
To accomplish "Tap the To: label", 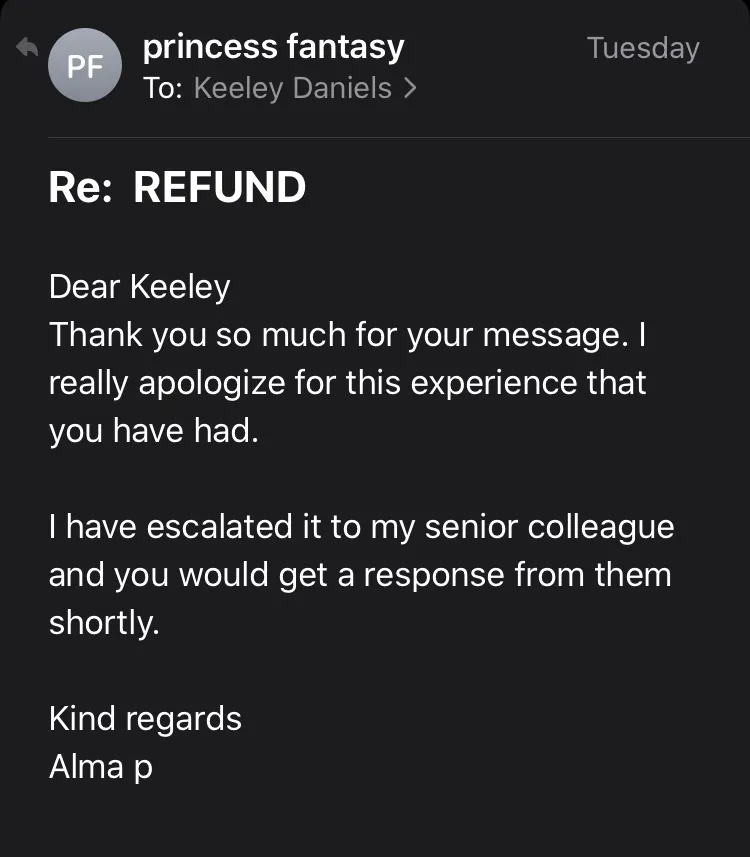I will coord(162,88).
